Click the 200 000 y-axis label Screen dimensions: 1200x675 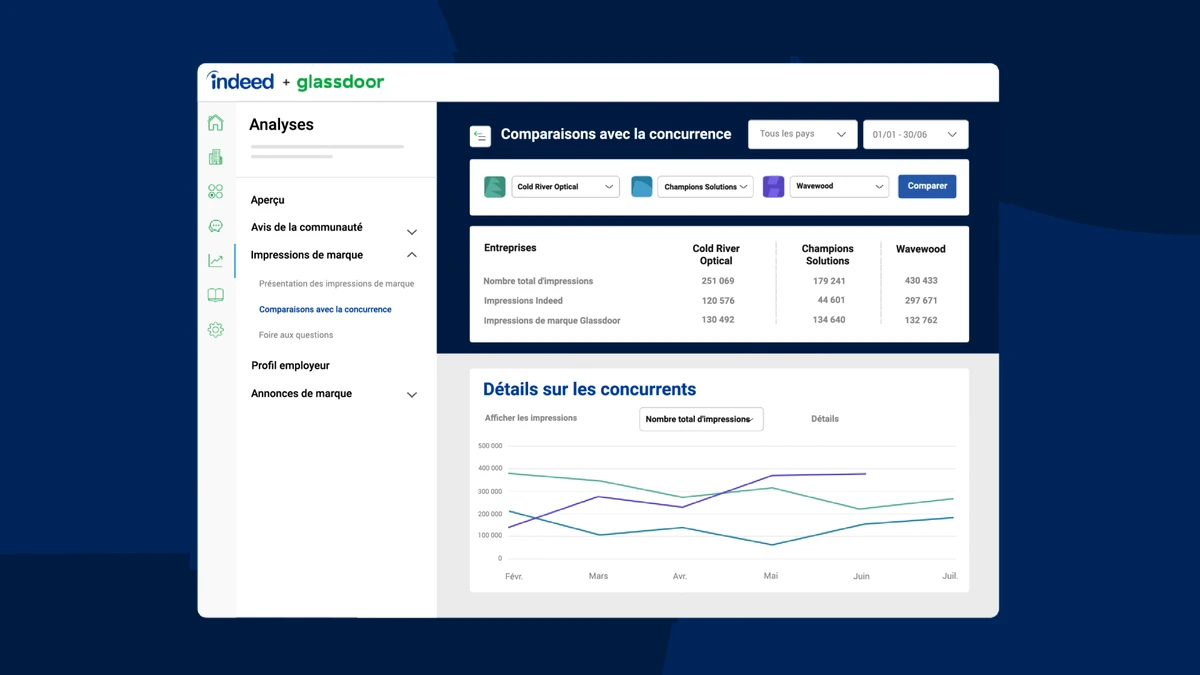pos(490,513)
